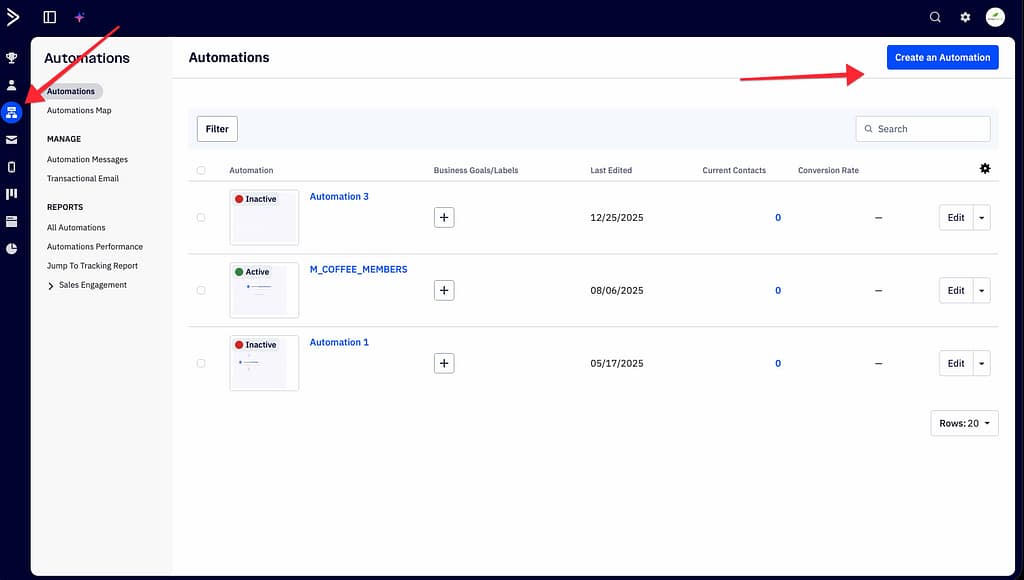Click the envelope Campaigns icon in sidebar

(x=12, y=140)
